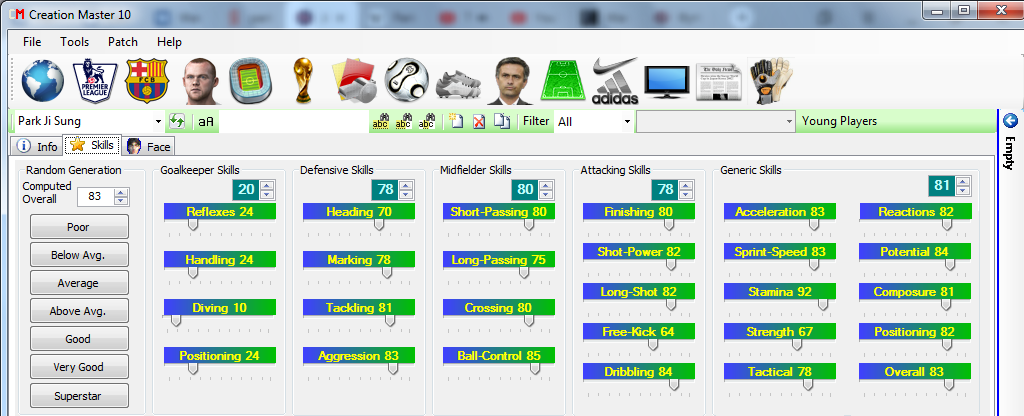Image resolution: width=1024 pixels, height=416 pixels.
Task: Open the football boots icon
Action: pyautogui.click(x=458, y=81)
